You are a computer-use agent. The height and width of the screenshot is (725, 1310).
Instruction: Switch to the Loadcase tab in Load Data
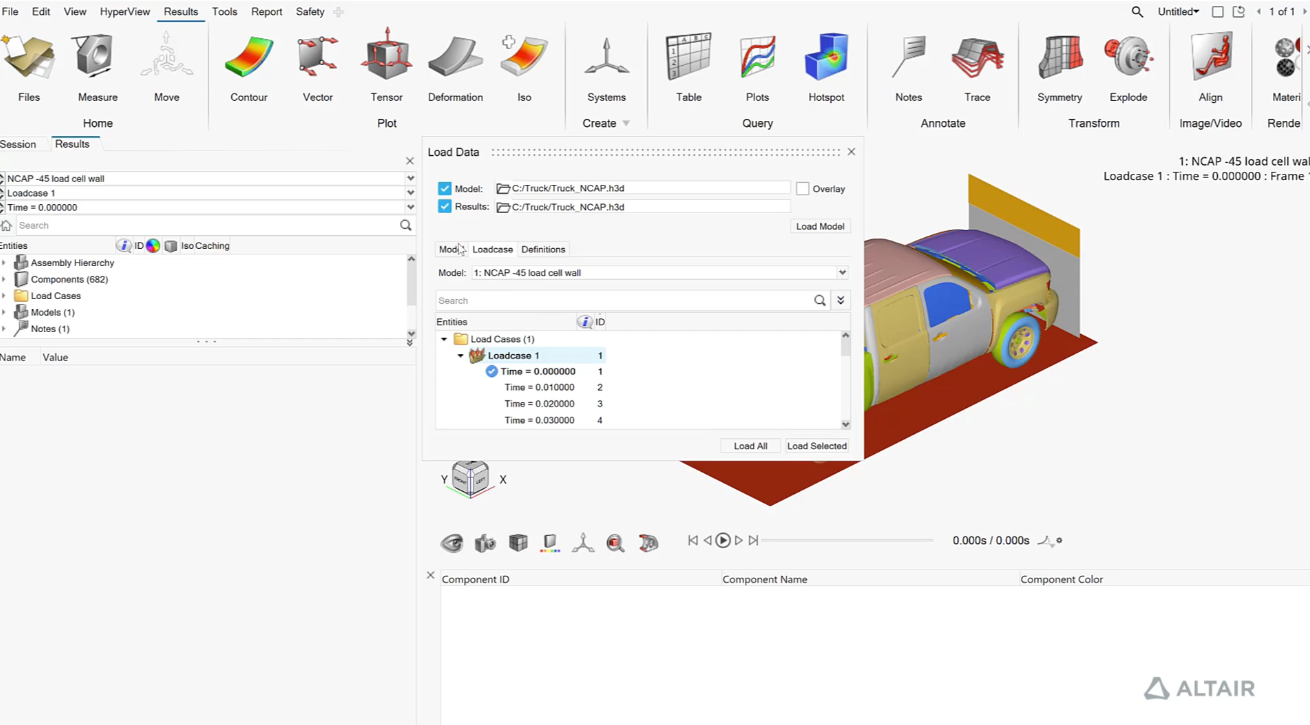[x=492, y=250]
